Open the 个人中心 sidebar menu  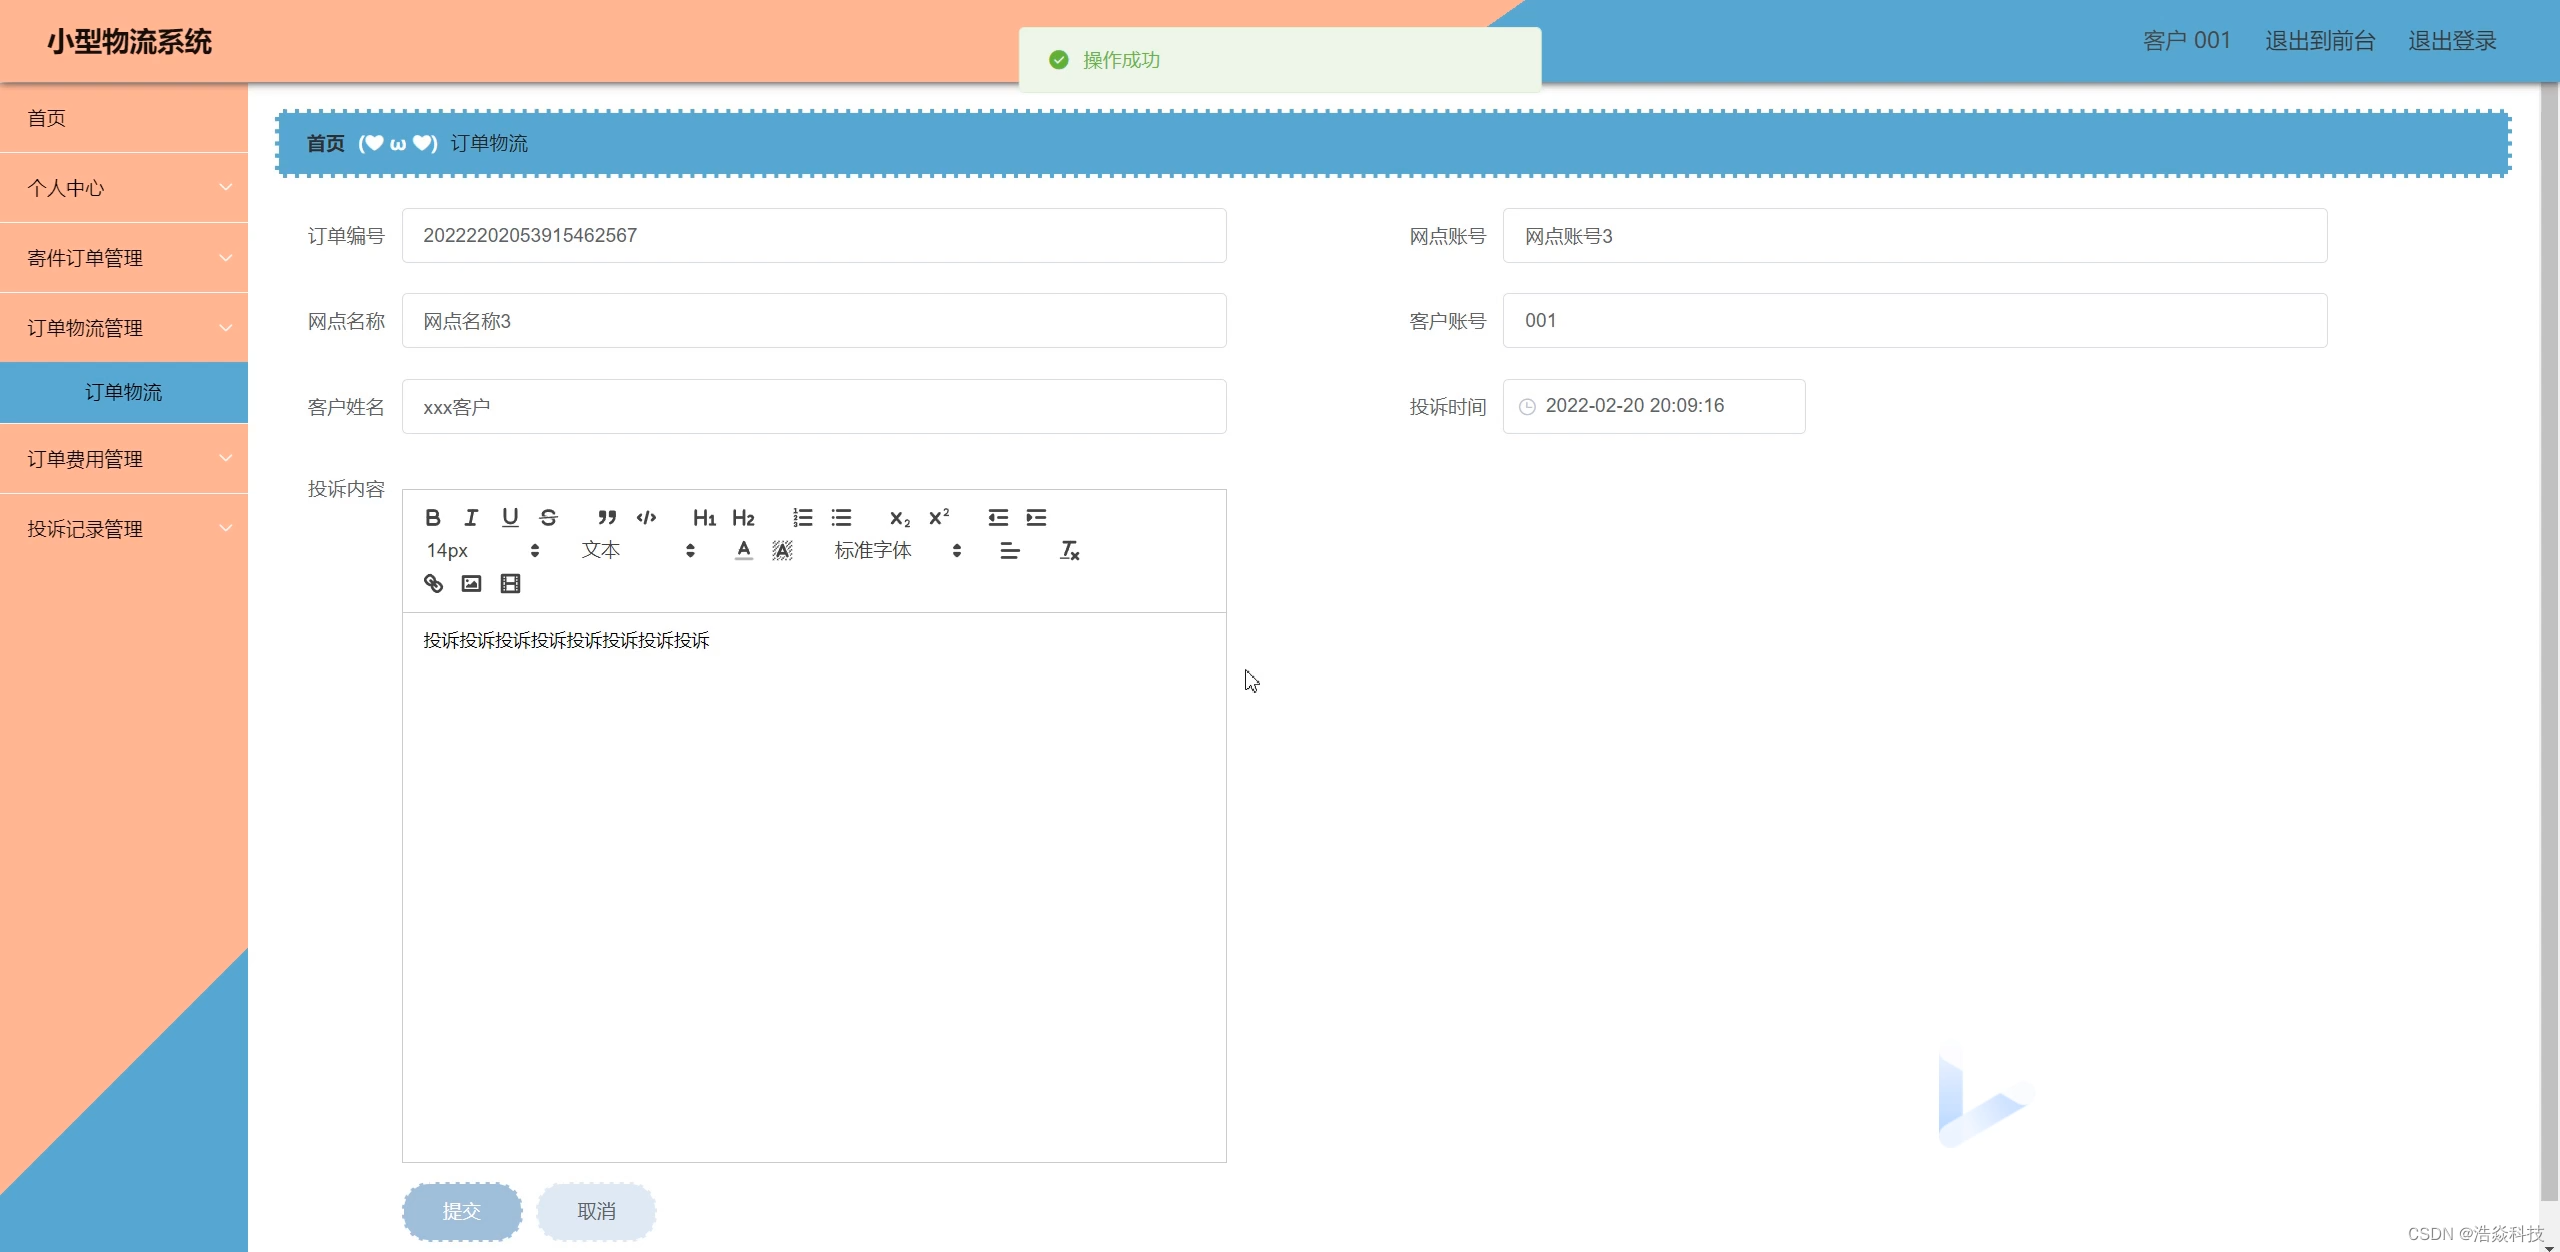click(124, 188)
